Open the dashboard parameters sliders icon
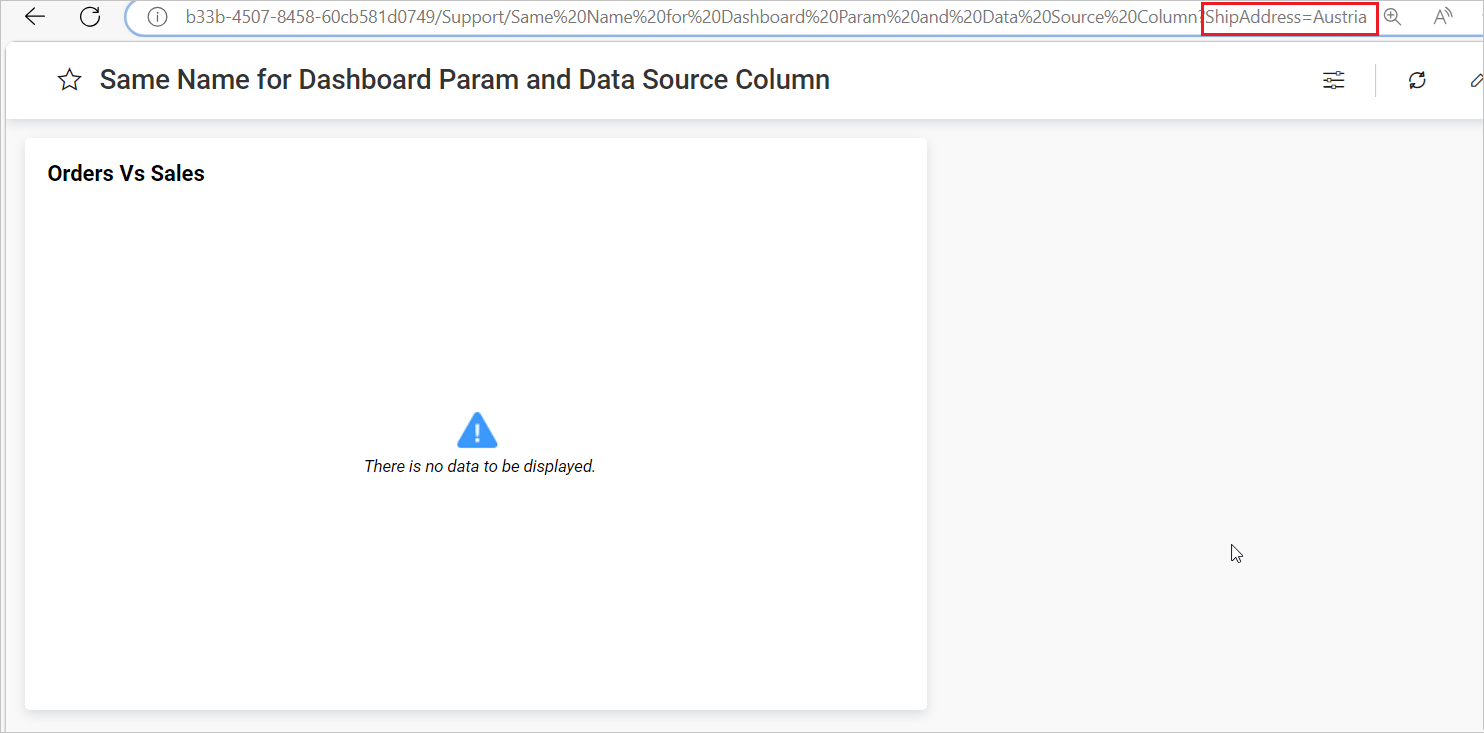This screenshot has height=733, width=1484. [1334, 80]
